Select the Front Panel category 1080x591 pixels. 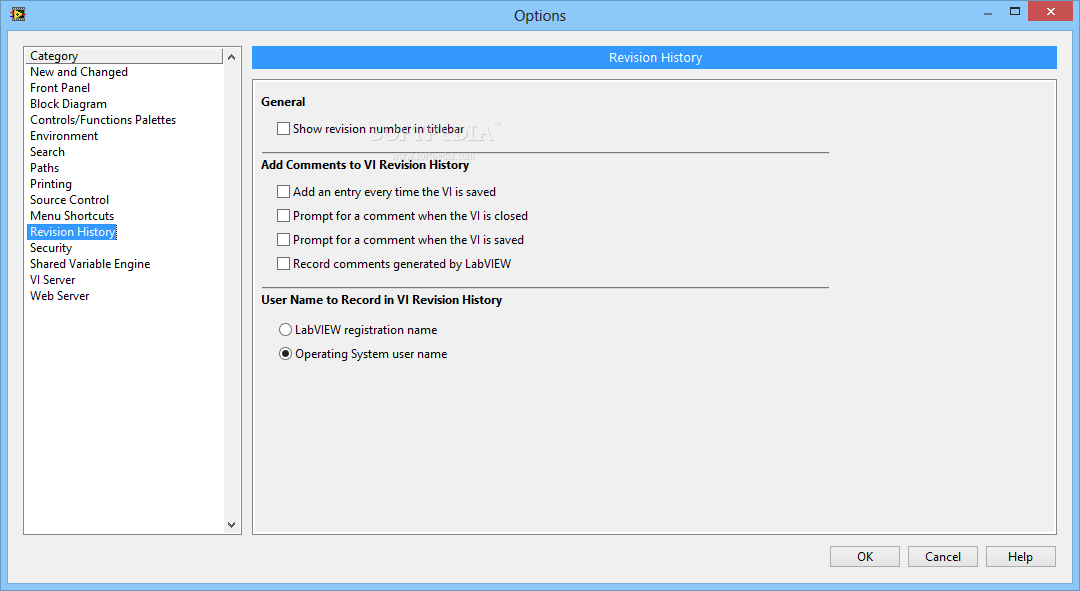[x=60, y=87]
